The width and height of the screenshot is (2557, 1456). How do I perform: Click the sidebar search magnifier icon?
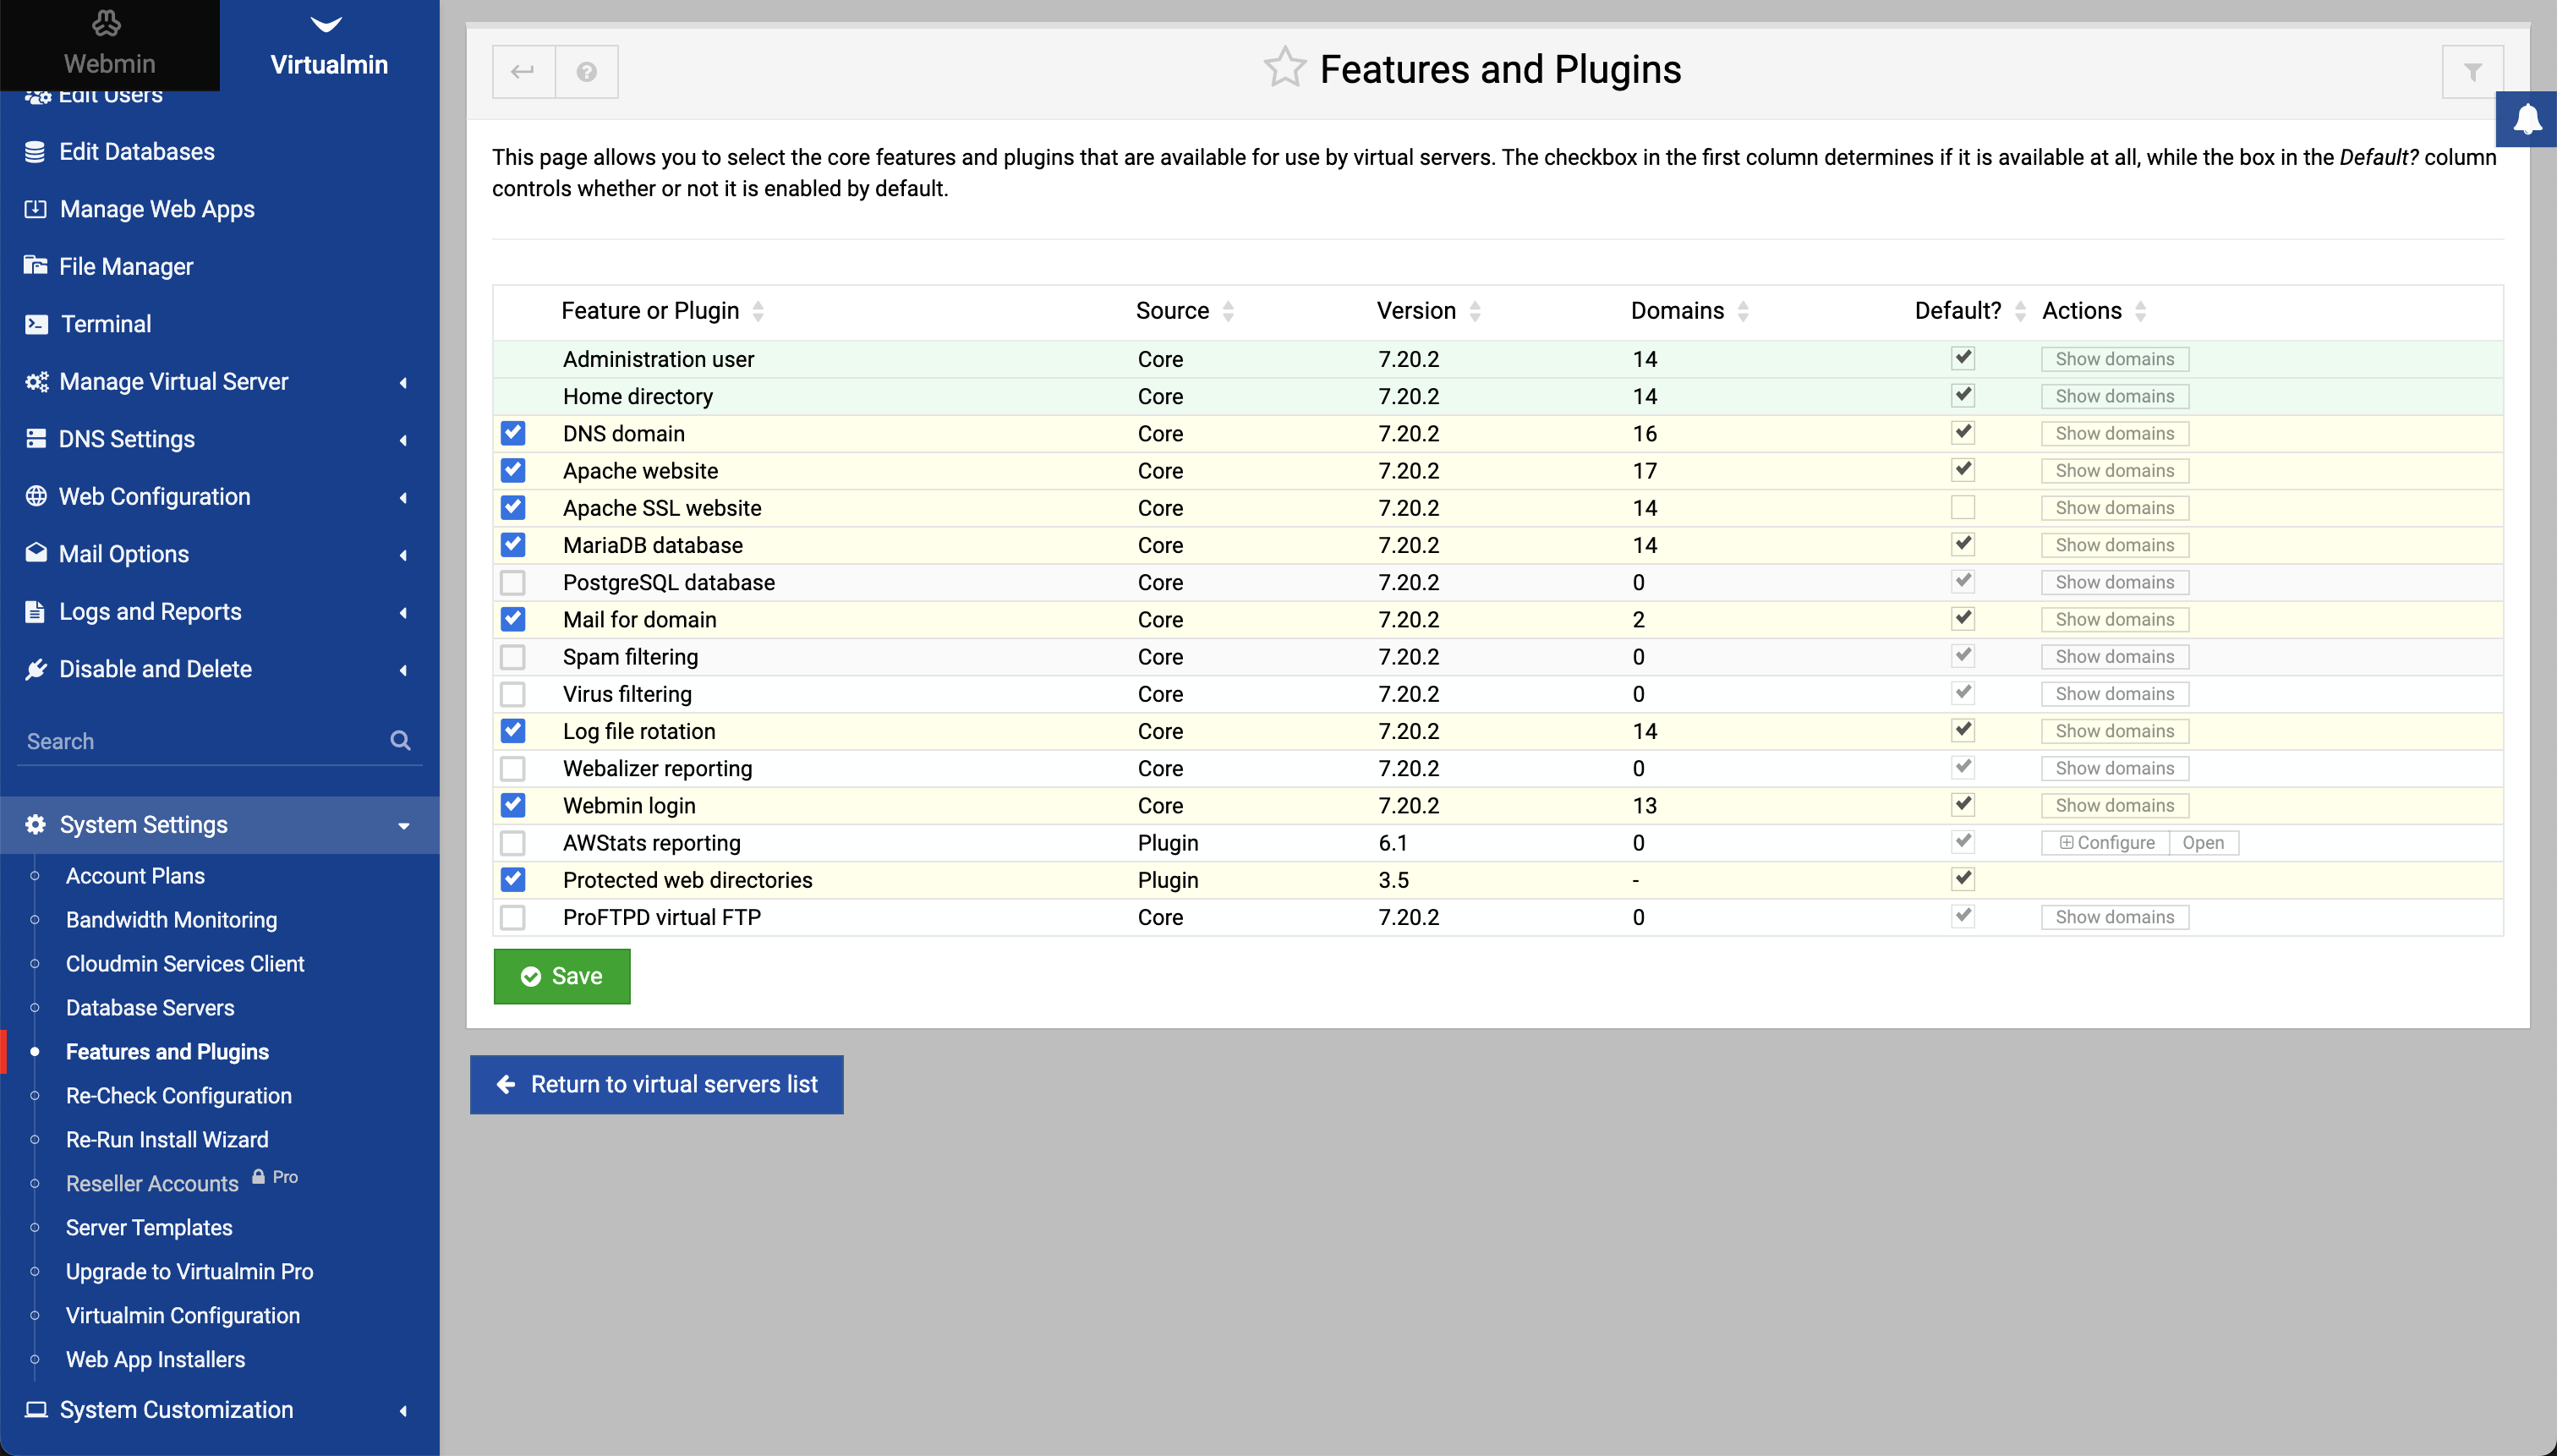pos(400,741)
